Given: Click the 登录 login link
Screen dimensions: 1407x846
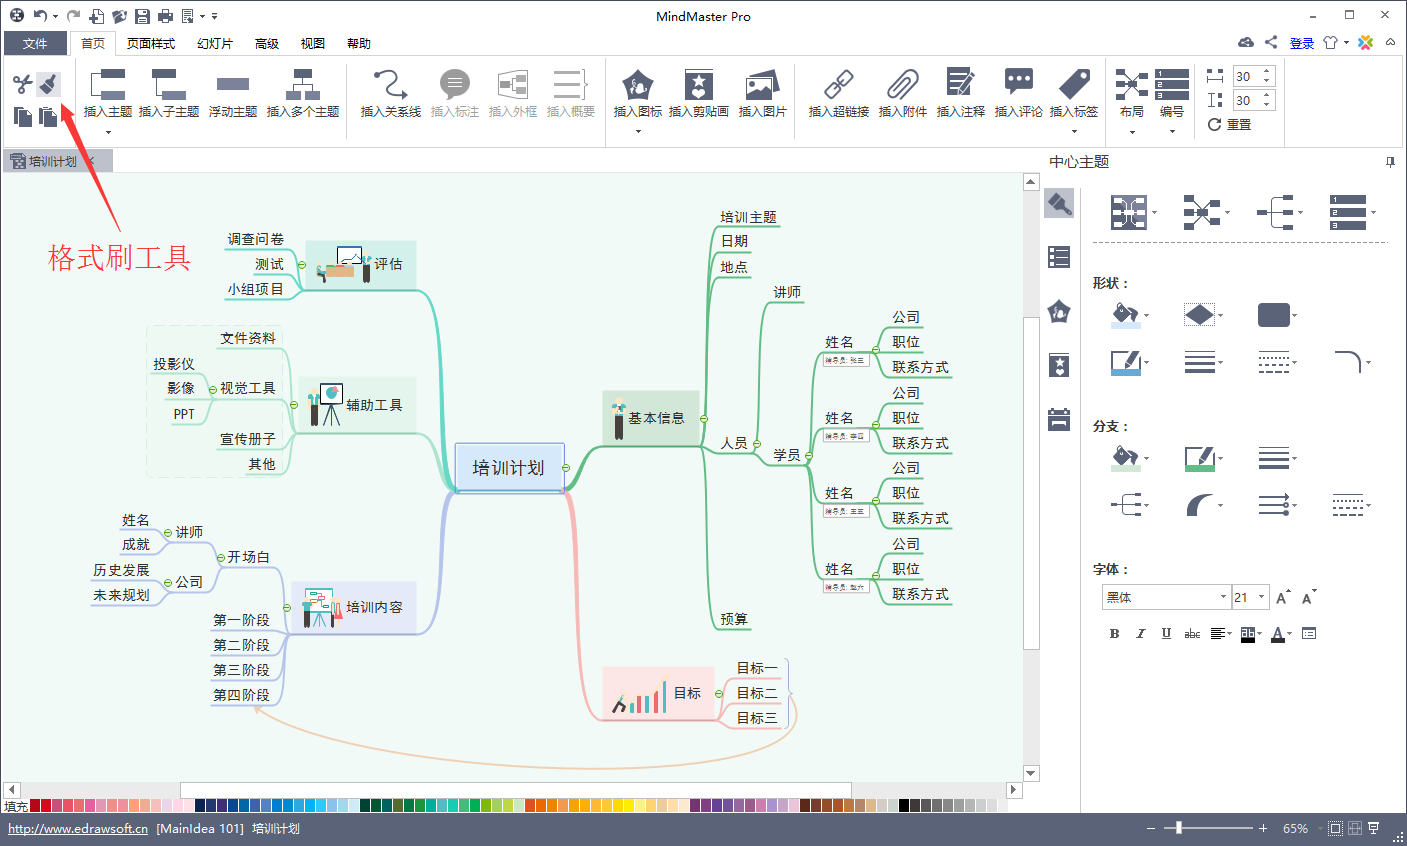Looking at the screenshot, I should click(x=1302, y=43).
